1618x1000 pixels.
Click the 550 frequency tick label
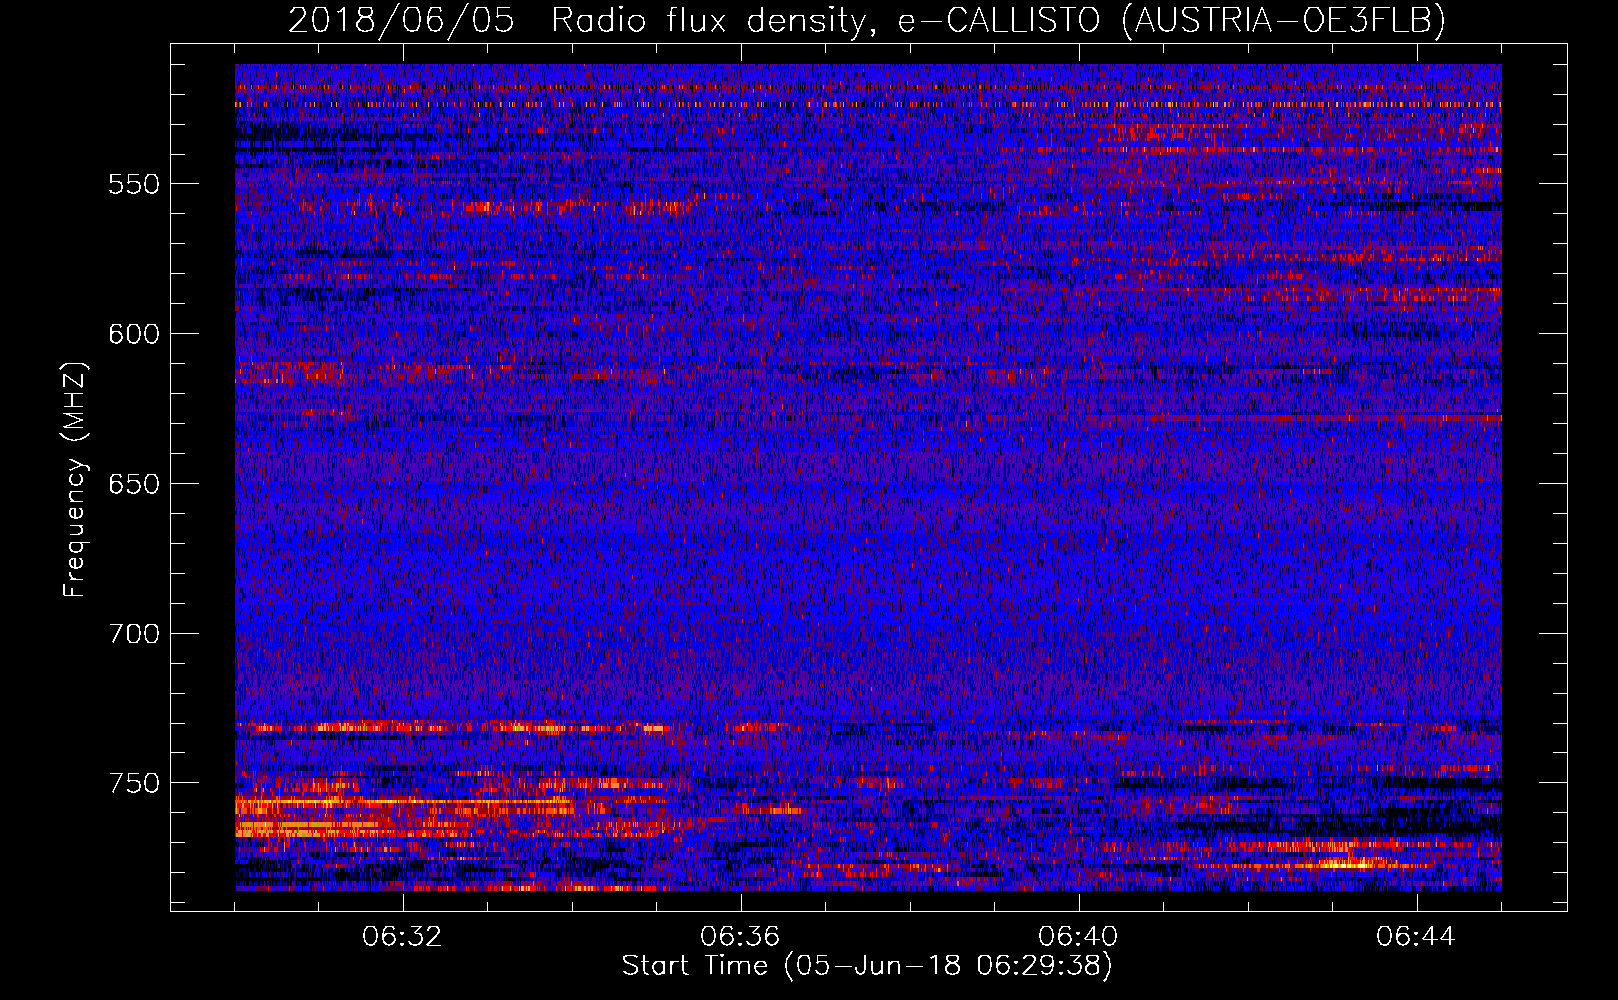point(134,184)
